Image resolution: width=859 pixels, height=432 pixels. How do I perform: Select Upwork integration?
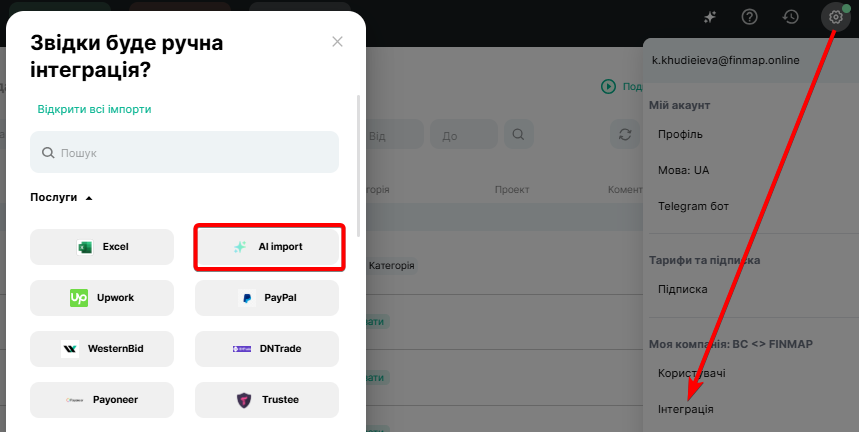(x=102, y=298)
